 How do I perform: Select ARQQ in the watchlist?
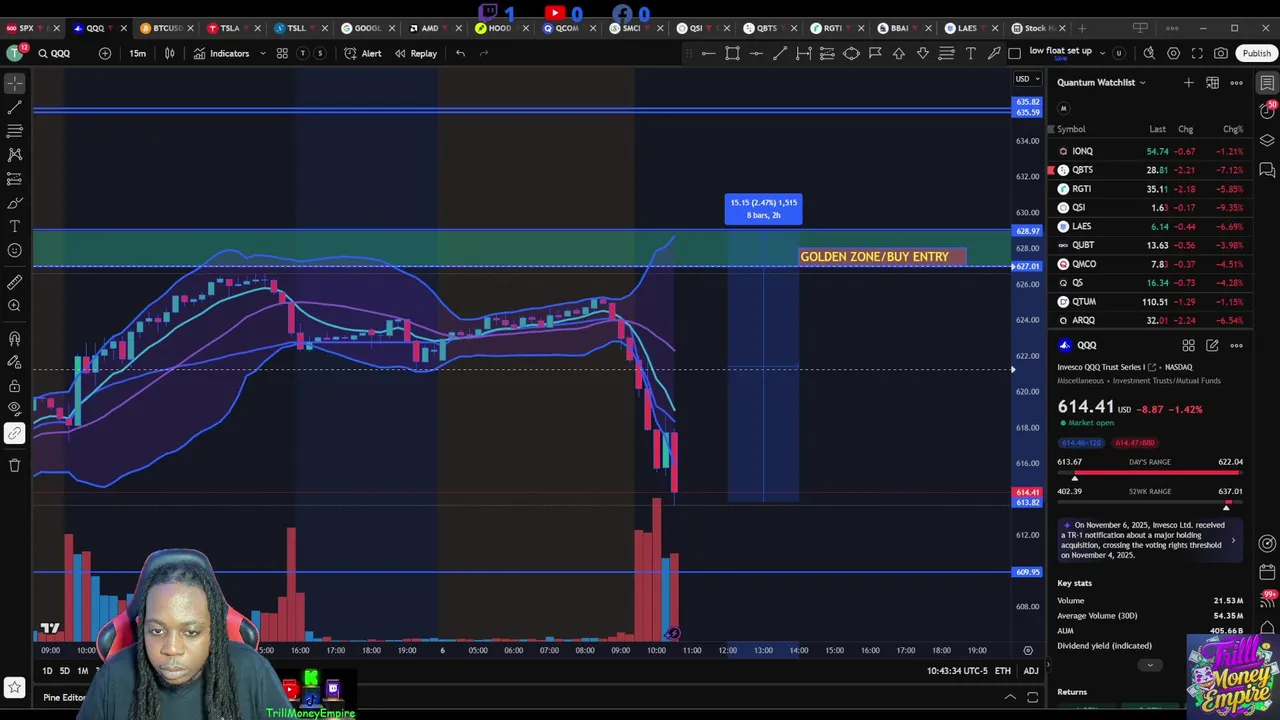[1148, 320]
